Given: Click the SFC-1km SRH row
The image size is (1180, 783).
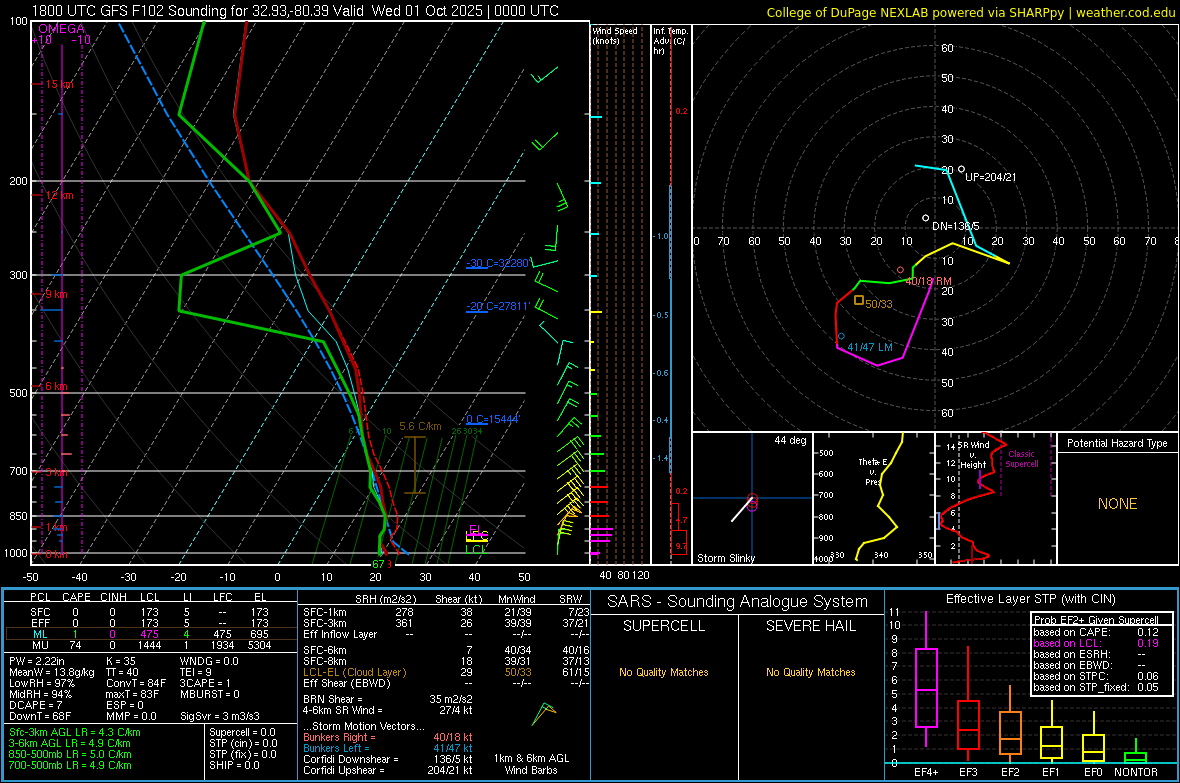Looking at the screenshot, I should [446, 612].
